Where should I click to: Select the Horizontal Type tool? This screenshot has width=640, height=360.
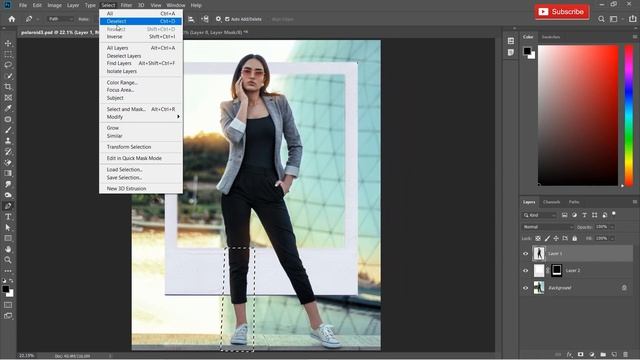[x=8, y=217]
